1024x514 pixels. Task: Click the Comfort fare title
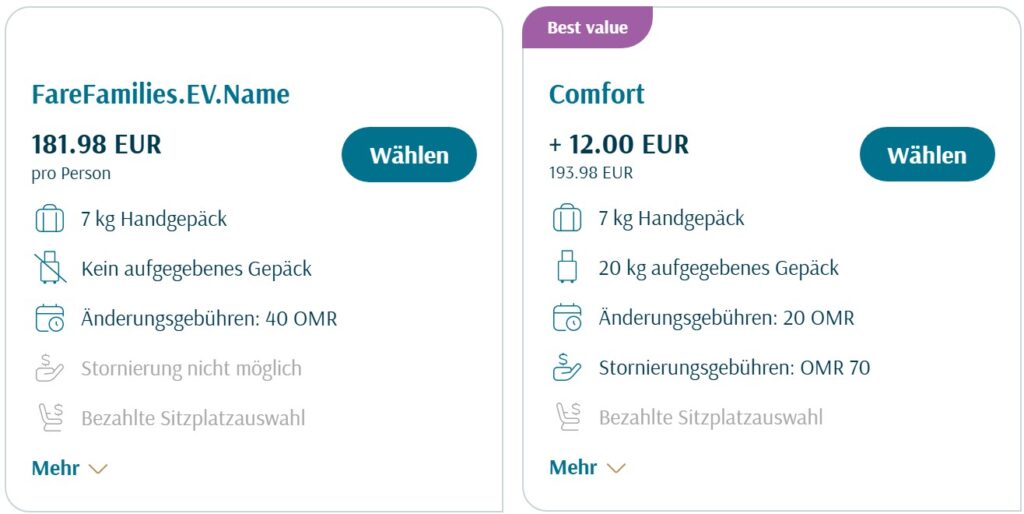coord(597,94)
